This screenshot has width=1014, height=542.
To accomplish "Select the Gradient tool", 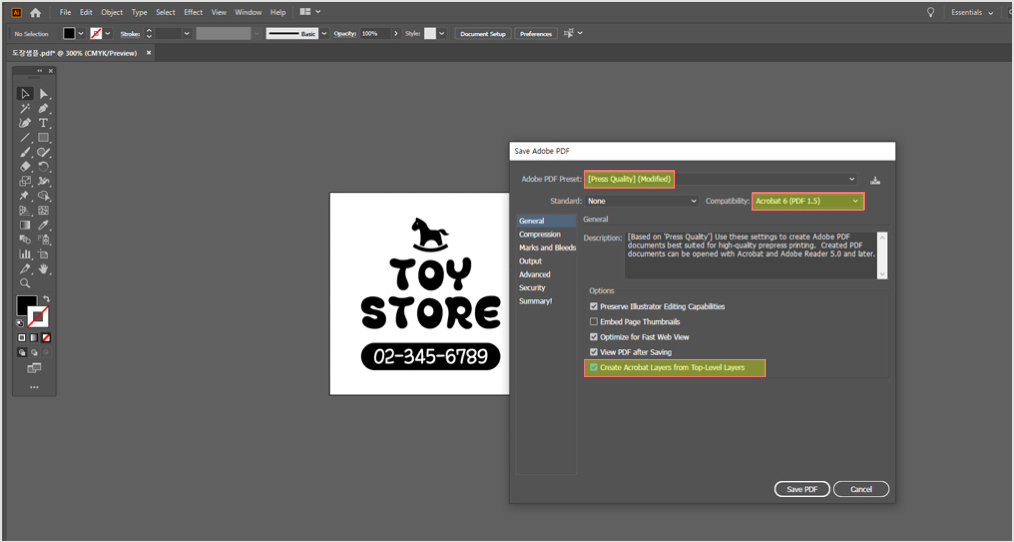I will coord(25,225).
